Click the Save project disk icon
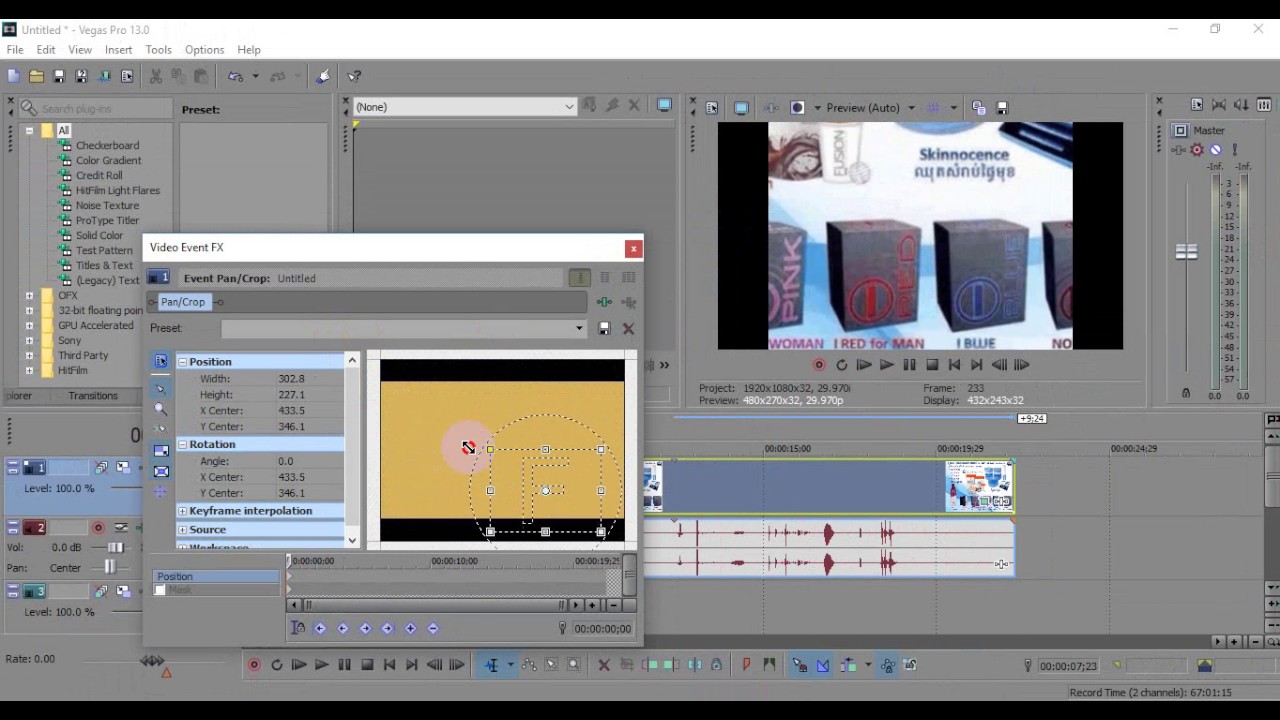 [x=59, y=76]
